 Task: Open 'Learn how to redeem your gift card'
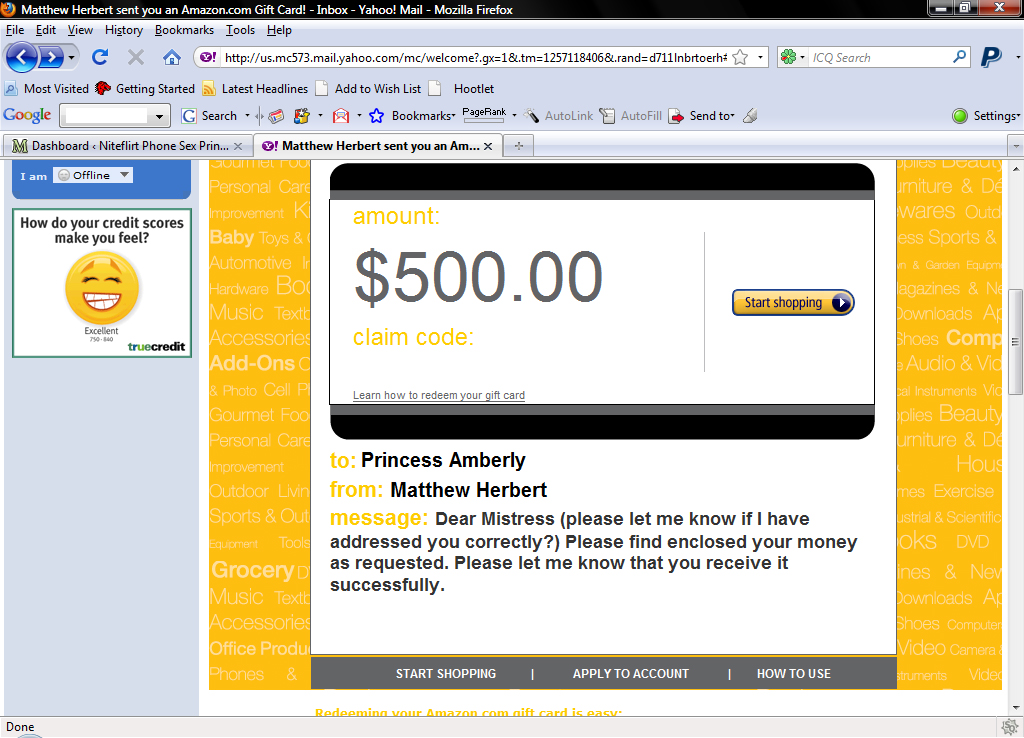coord(439,395)
